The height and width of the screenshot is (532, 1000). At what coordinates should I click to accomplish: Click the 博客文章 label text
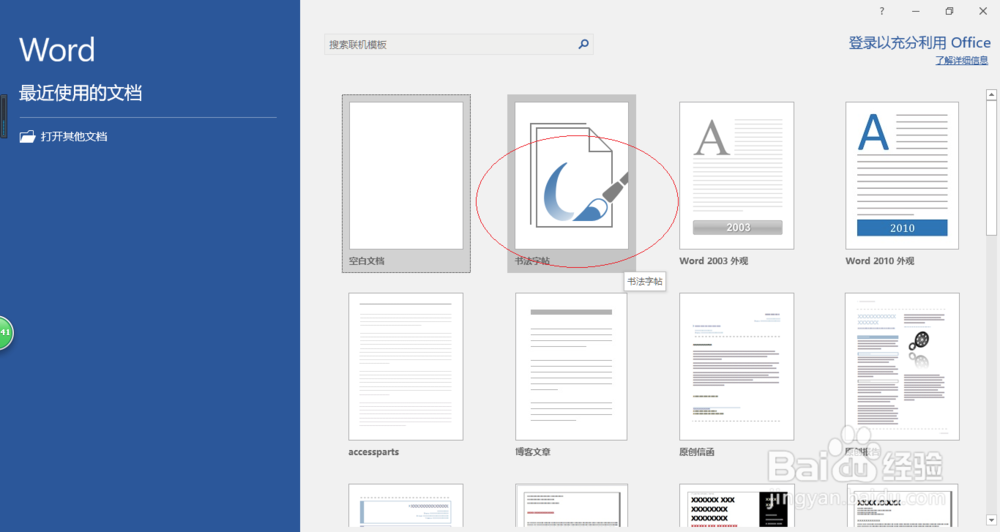[533, 452]
